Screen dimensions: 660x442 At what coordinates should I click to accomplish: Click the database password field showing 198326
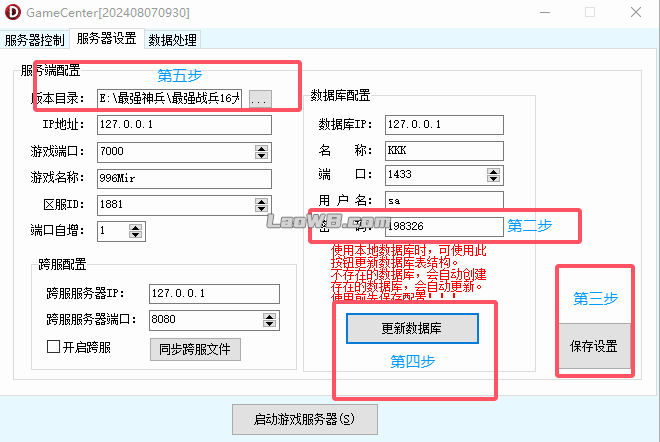pos(445,226)
